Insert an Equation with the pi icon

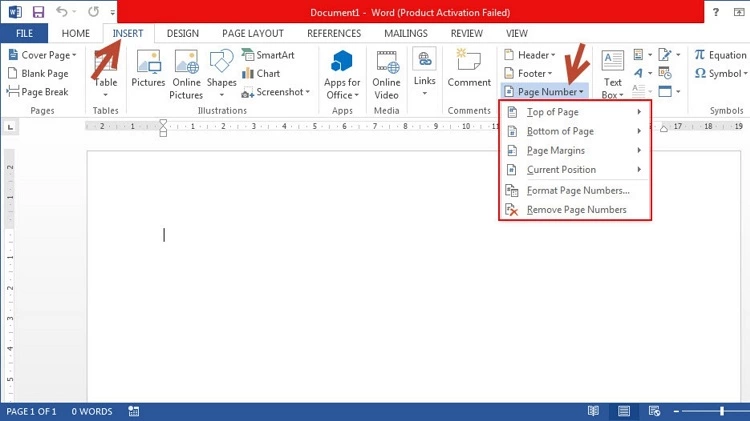pos(720,55)
